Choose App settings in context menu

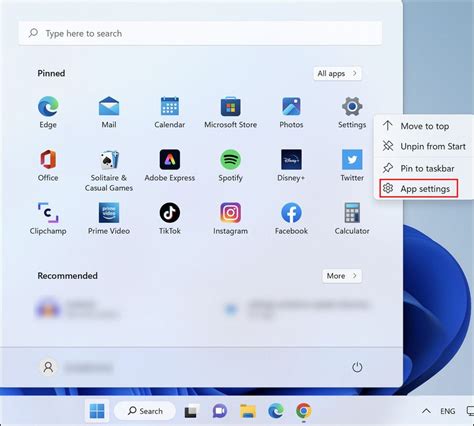coord(419,188)
